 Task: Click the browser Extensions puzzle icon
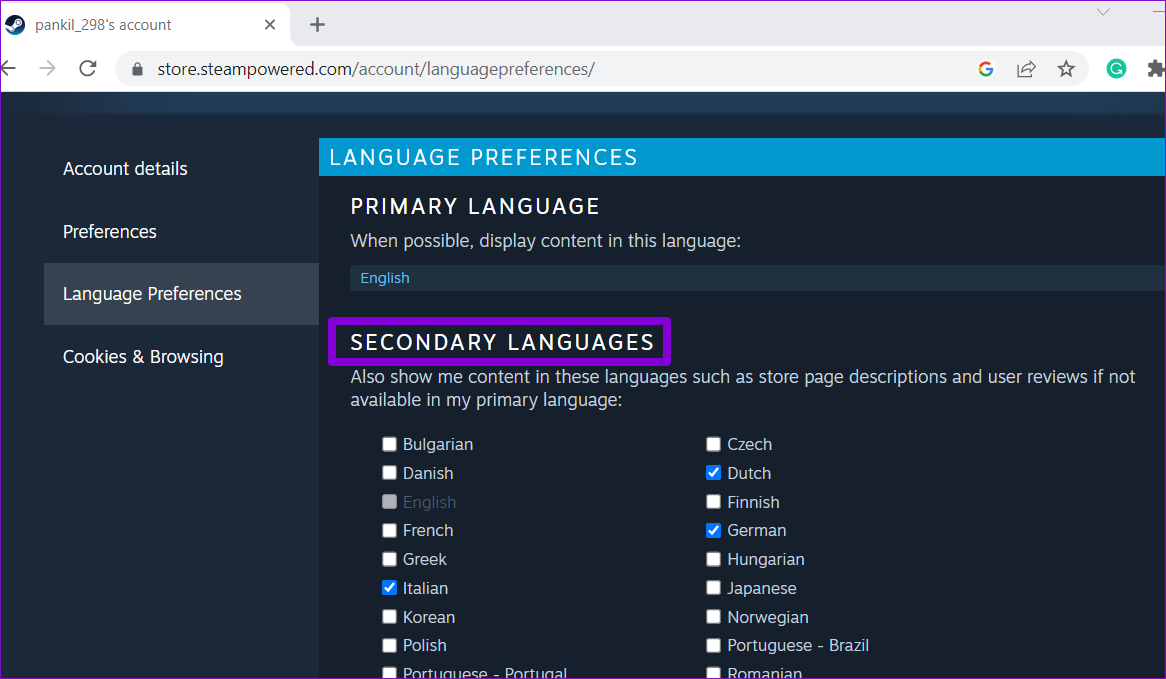tap(1155, 68)
